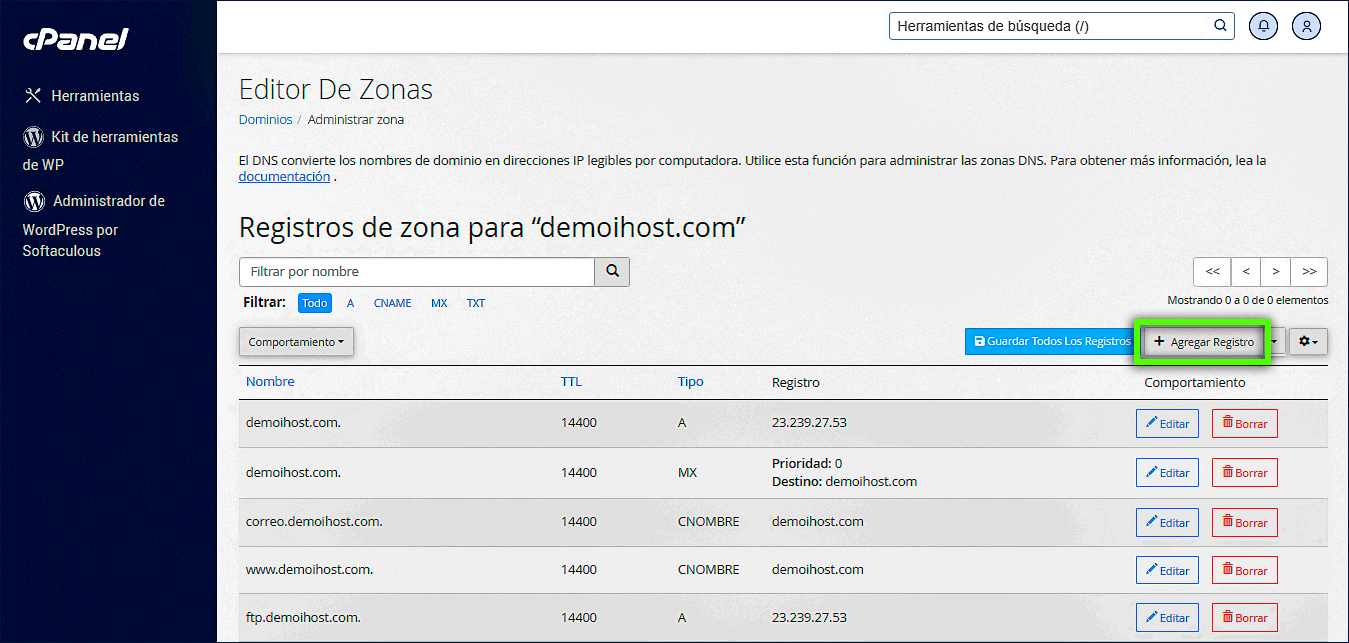The width and height of the screenshot is (1349, 643).
Task: Open the user account icon
Action: [x=1306, y=26]
